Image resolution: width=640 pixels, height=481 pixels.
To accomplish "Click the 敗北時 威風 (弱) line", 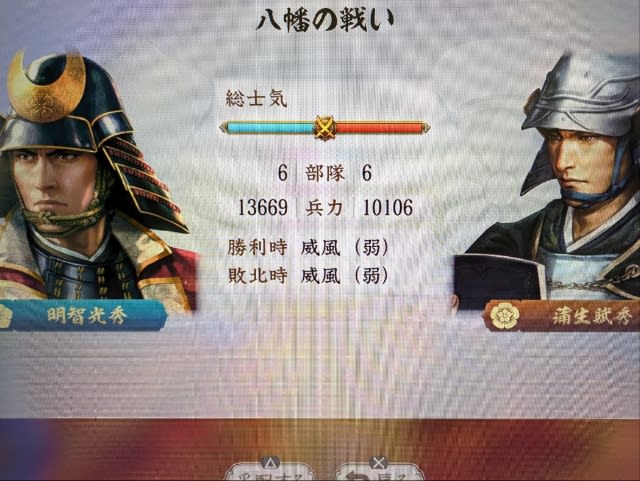I will tap(308, 276).
